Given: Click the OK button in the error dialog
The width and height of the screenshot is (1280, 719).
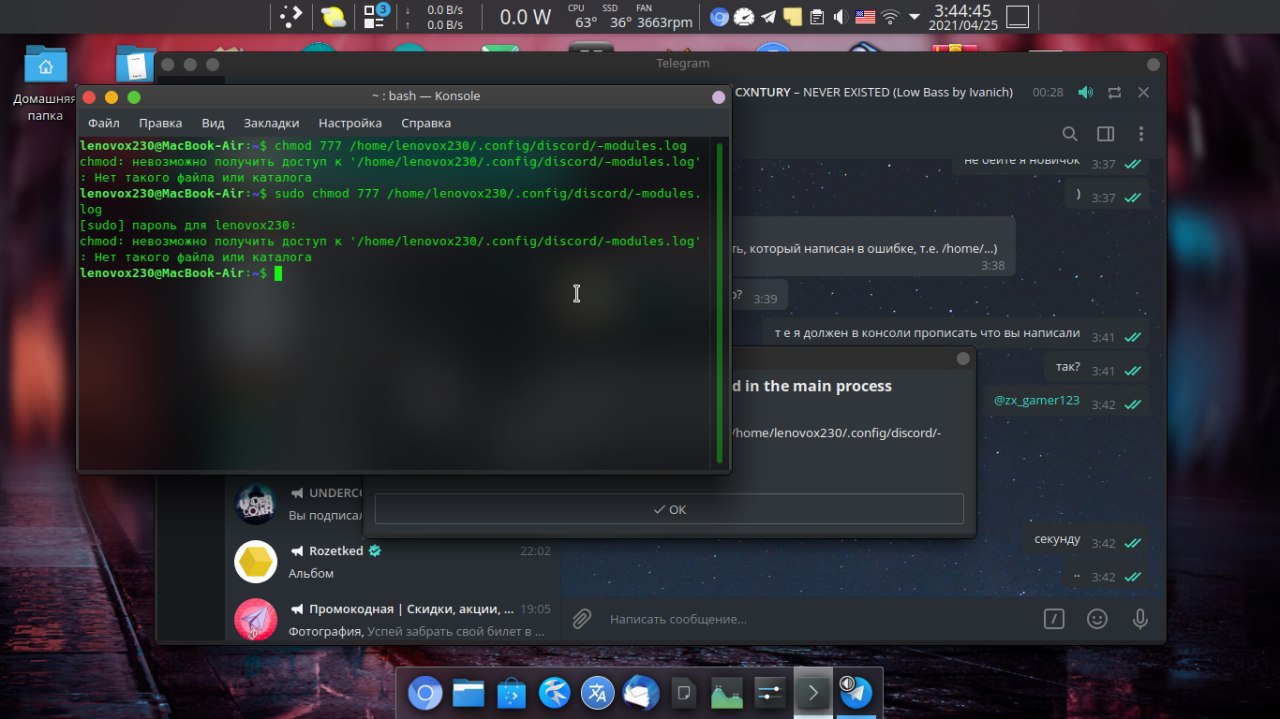Looking at the screenshot, I should click(x=669, y=509).
